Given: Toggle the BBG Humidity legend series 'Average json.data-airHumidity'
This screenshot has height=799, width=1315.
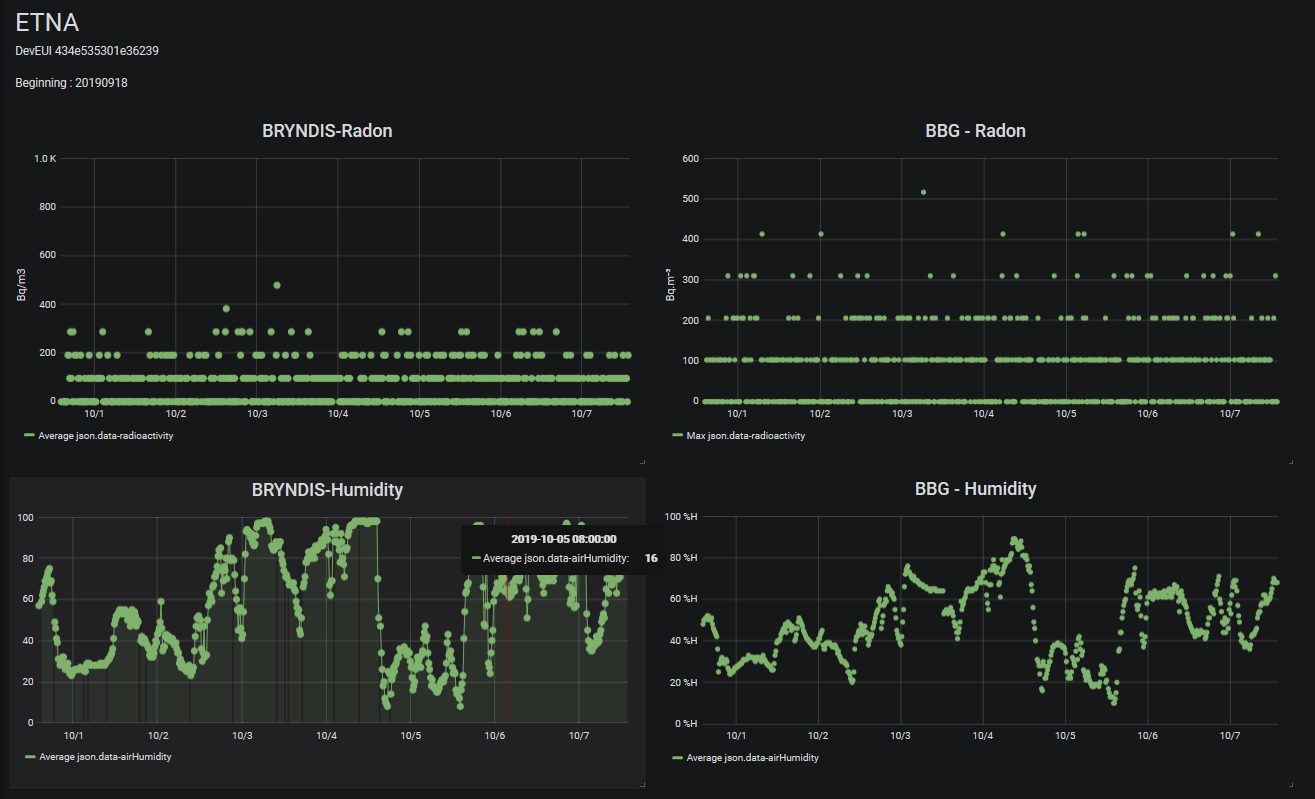Looking at the screenshot, I should pos(752,758).
